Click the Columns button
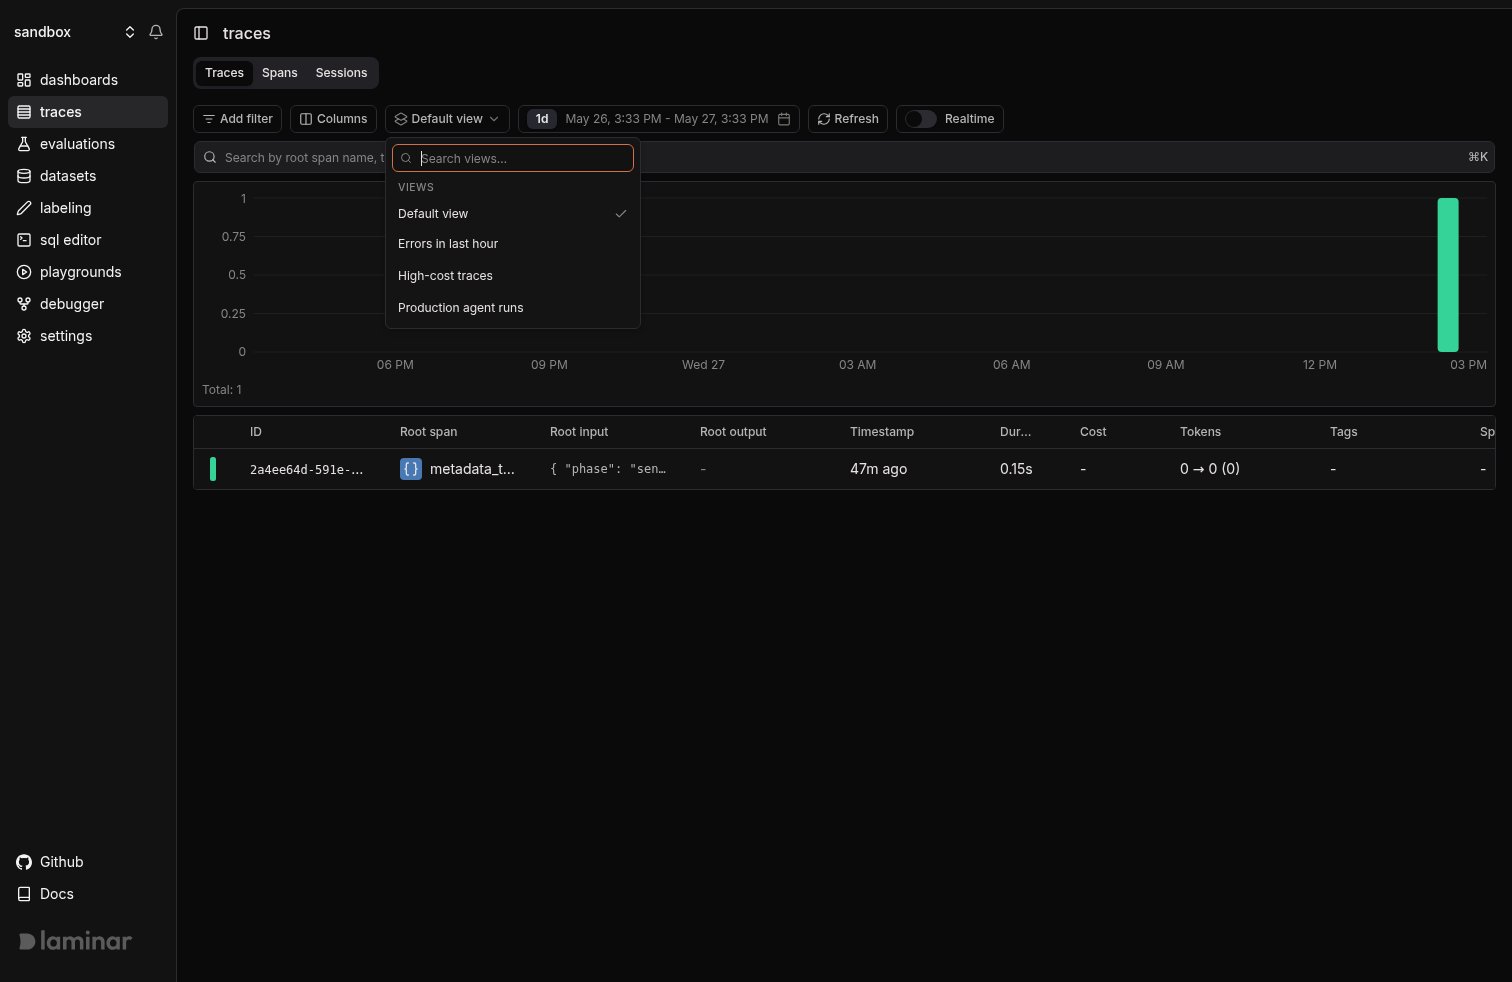 (x=333, y=119)
